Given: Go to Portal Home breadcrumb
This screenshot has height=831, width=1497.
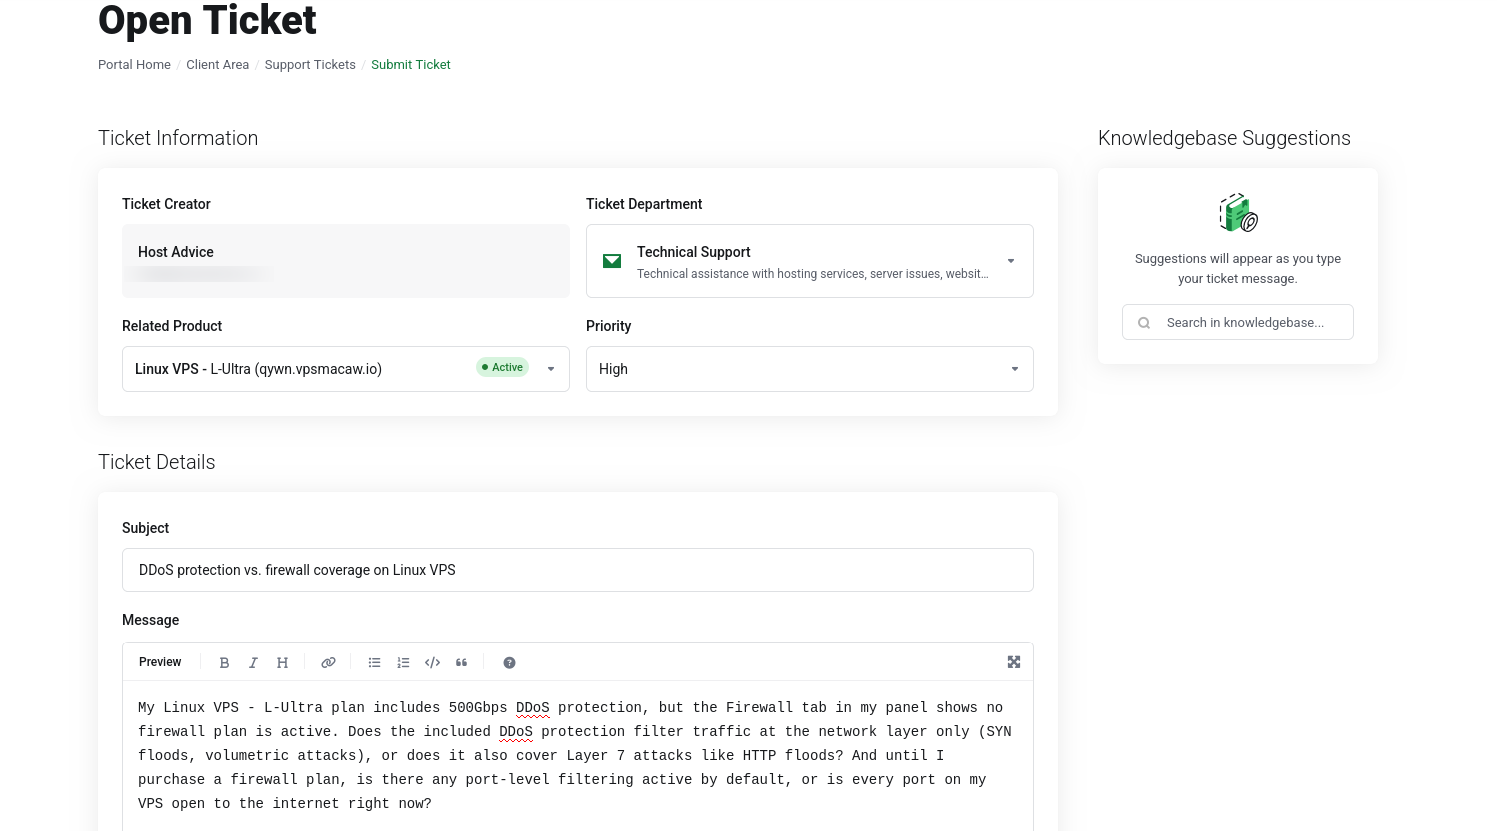Looking at the screenshot, I should [134, 65].
